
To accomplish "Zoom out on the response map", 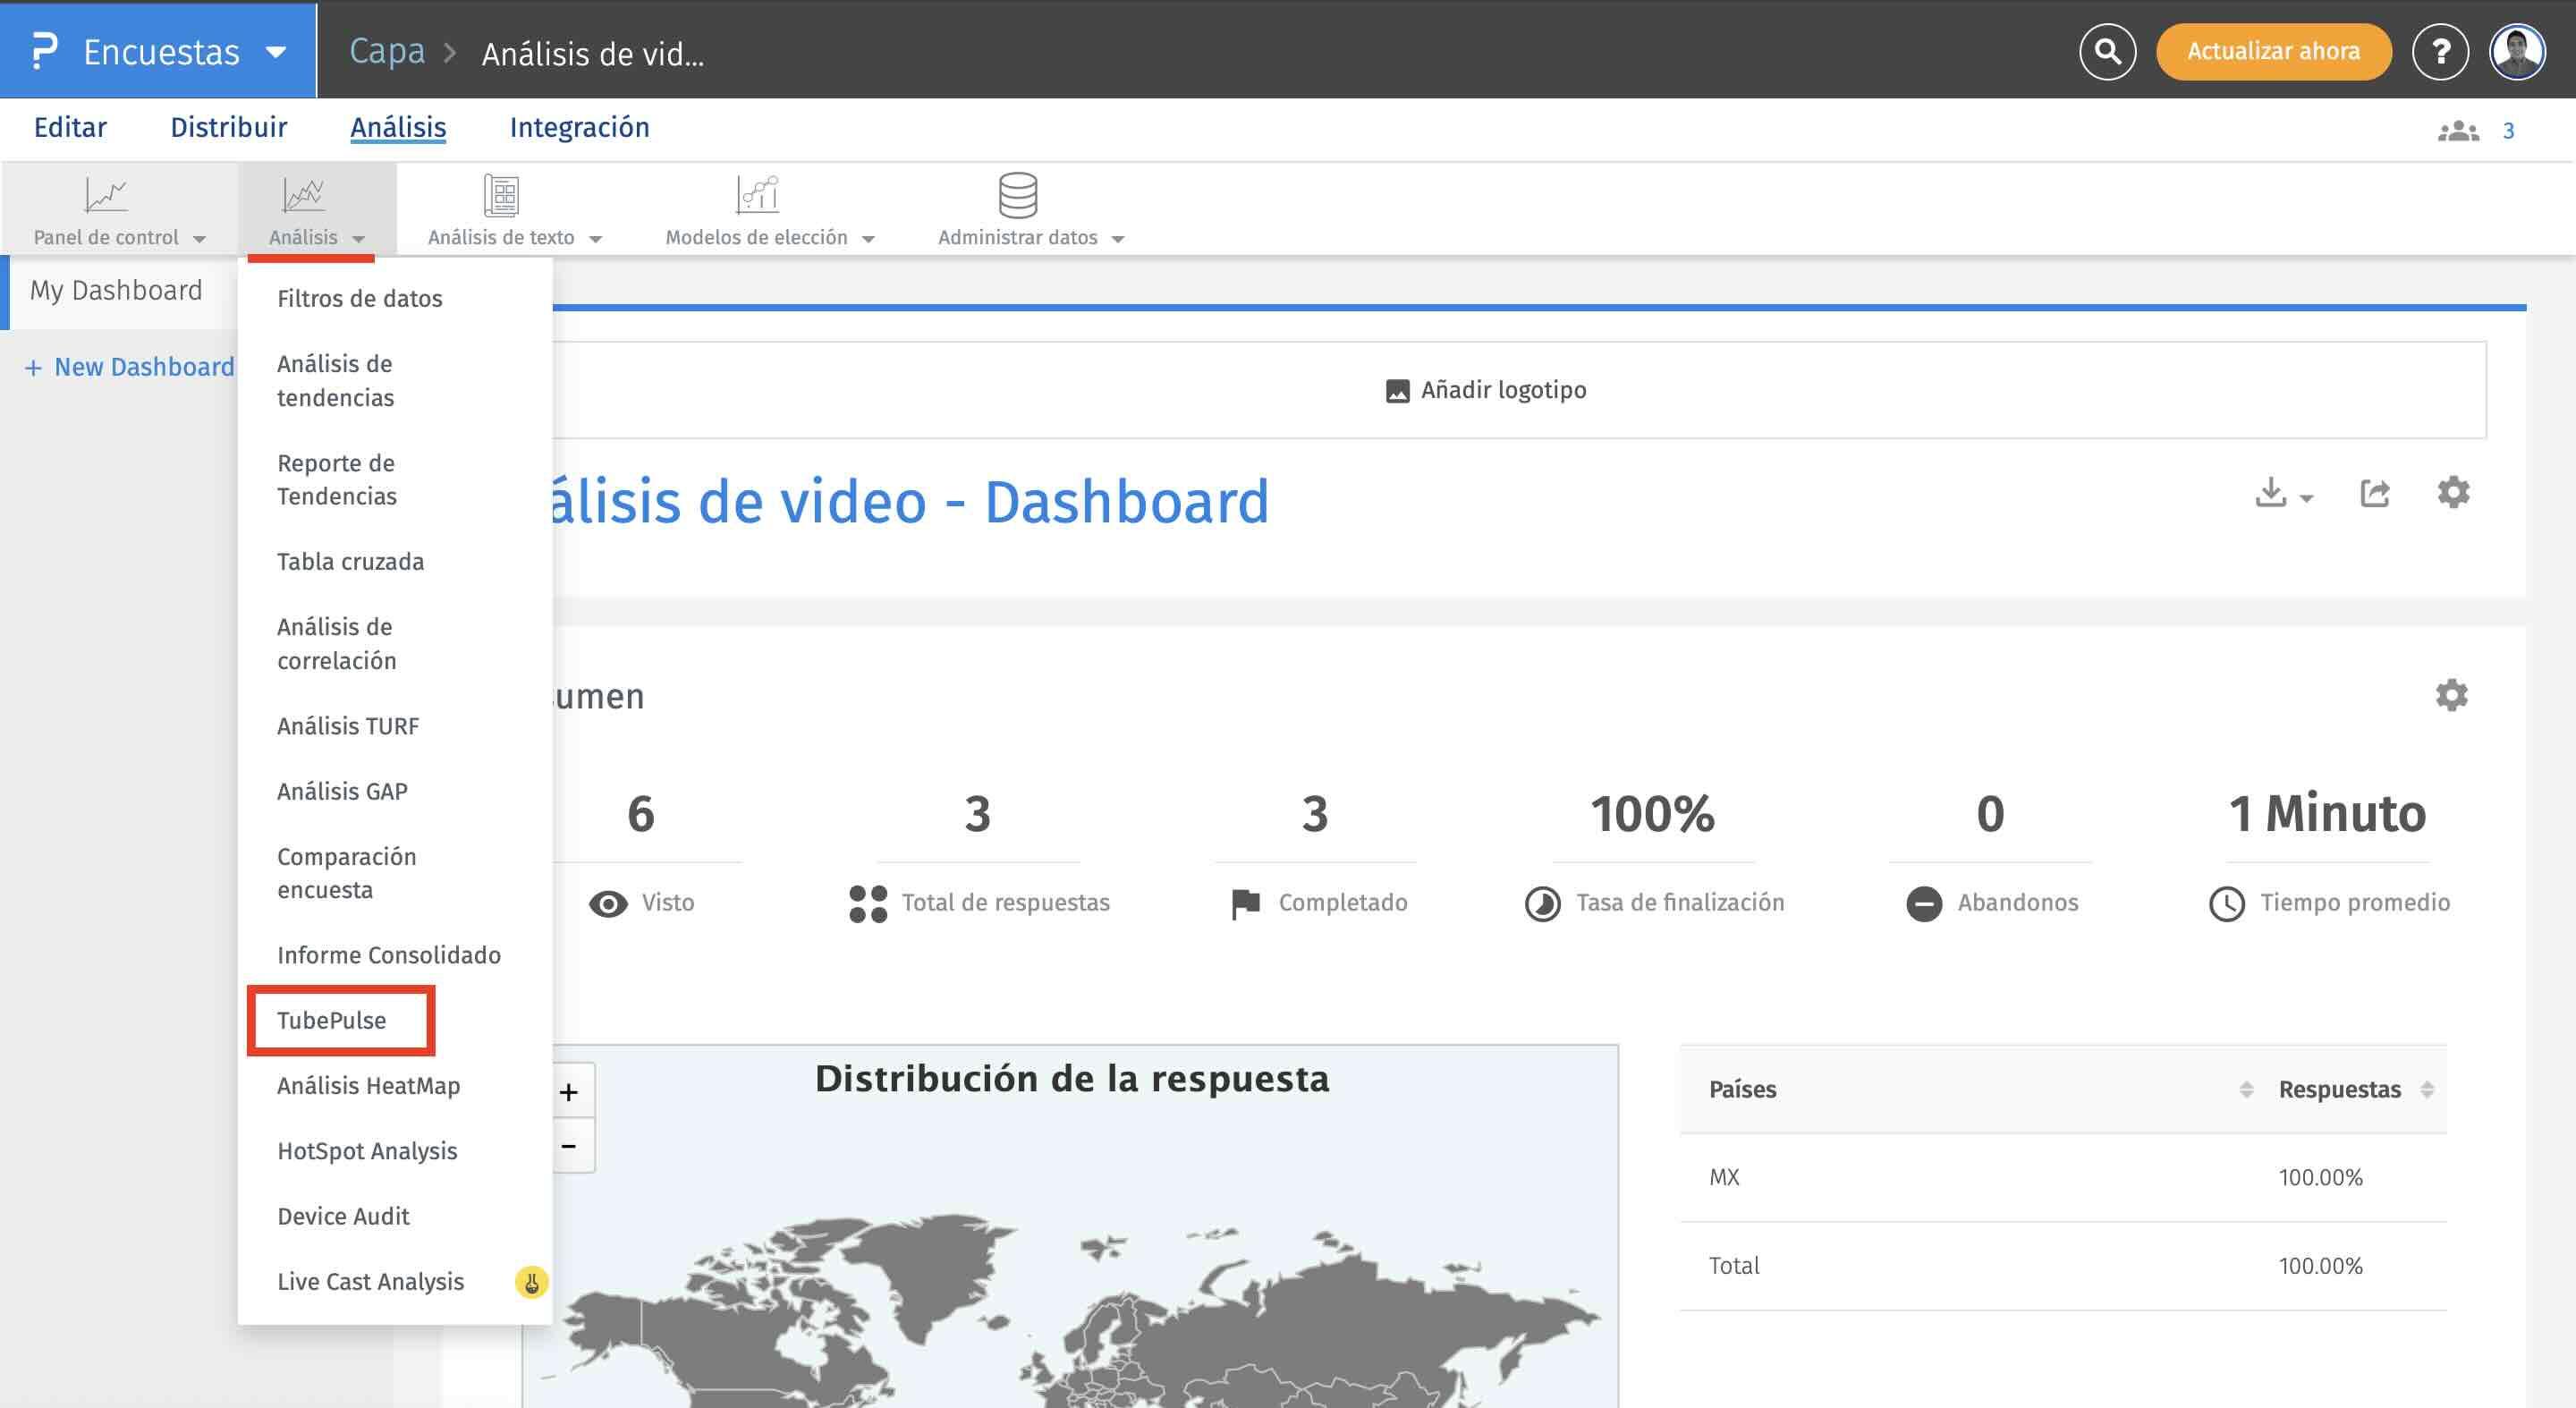I will point(569,1146).
